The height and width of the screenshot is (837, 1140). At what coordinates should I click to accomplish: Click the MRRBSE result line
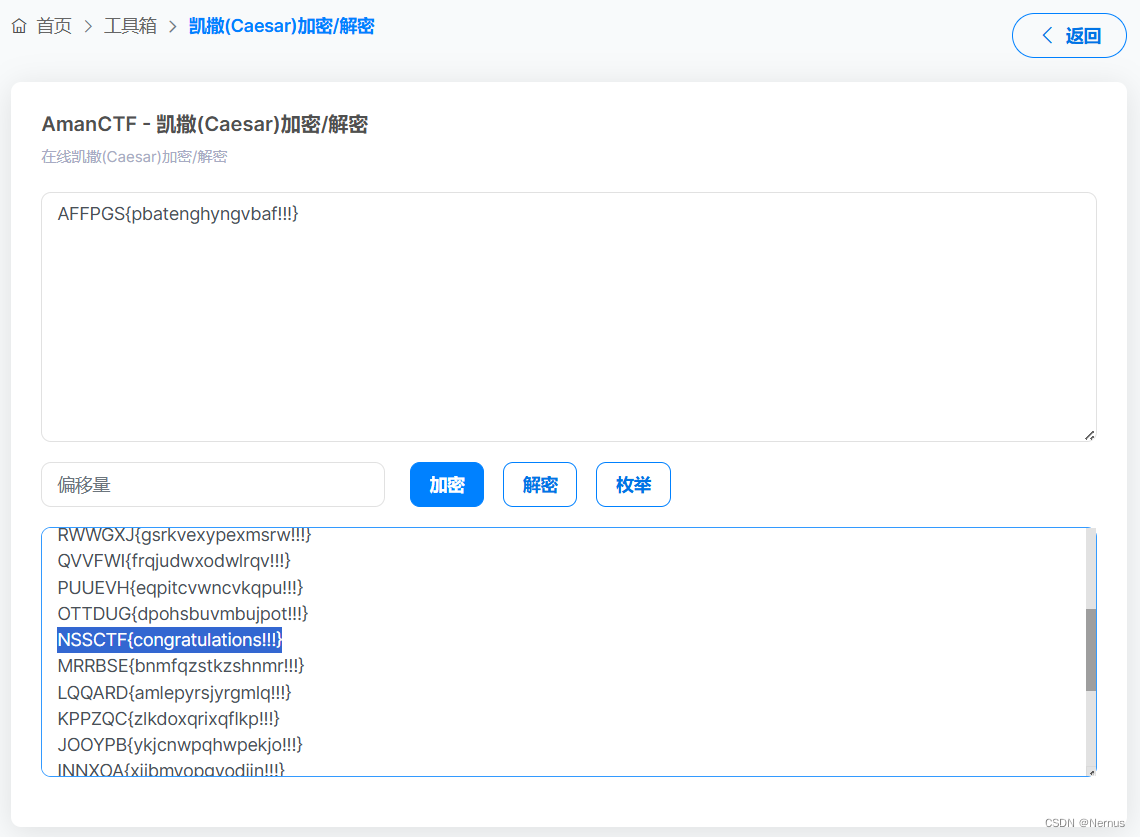point(180,665)
